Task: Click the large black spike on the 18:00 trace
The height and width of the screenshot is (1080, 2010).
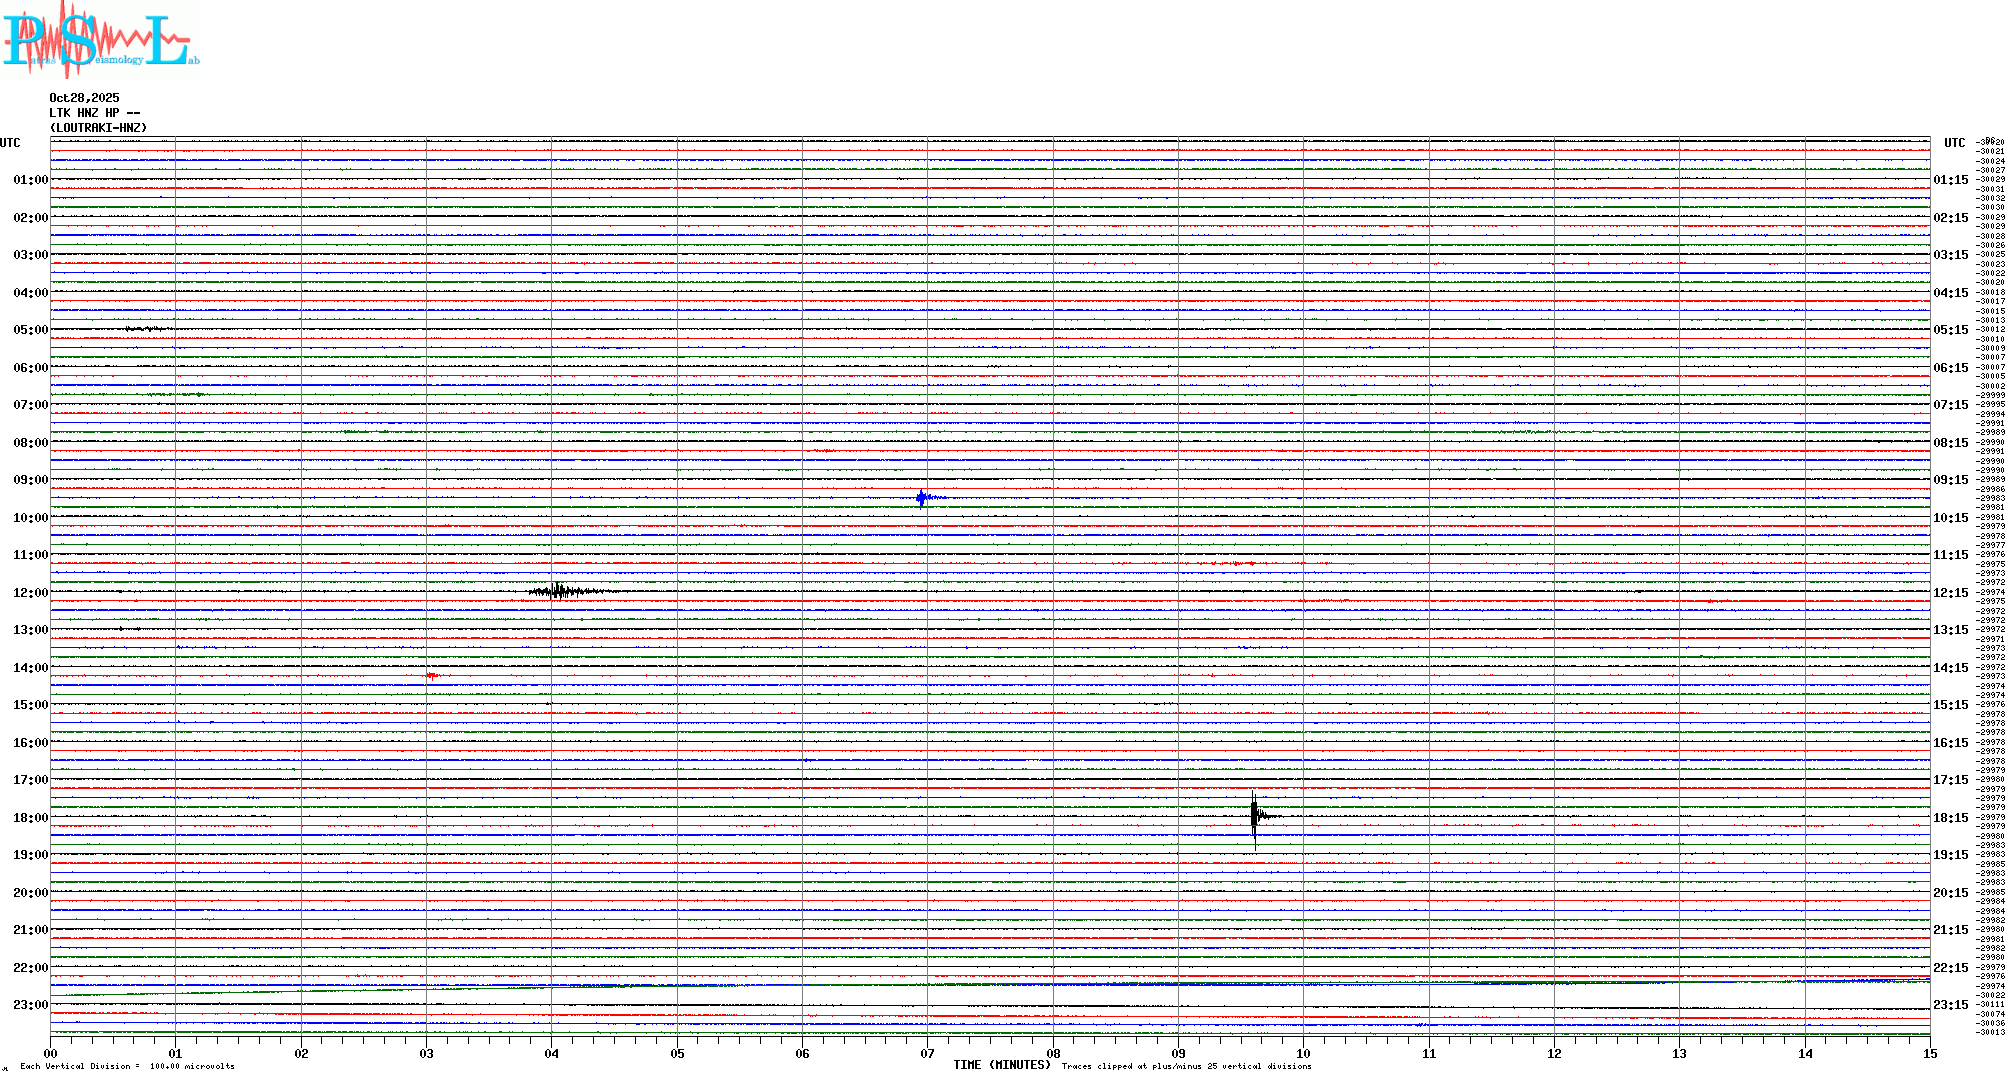Action: (1254, 816)
